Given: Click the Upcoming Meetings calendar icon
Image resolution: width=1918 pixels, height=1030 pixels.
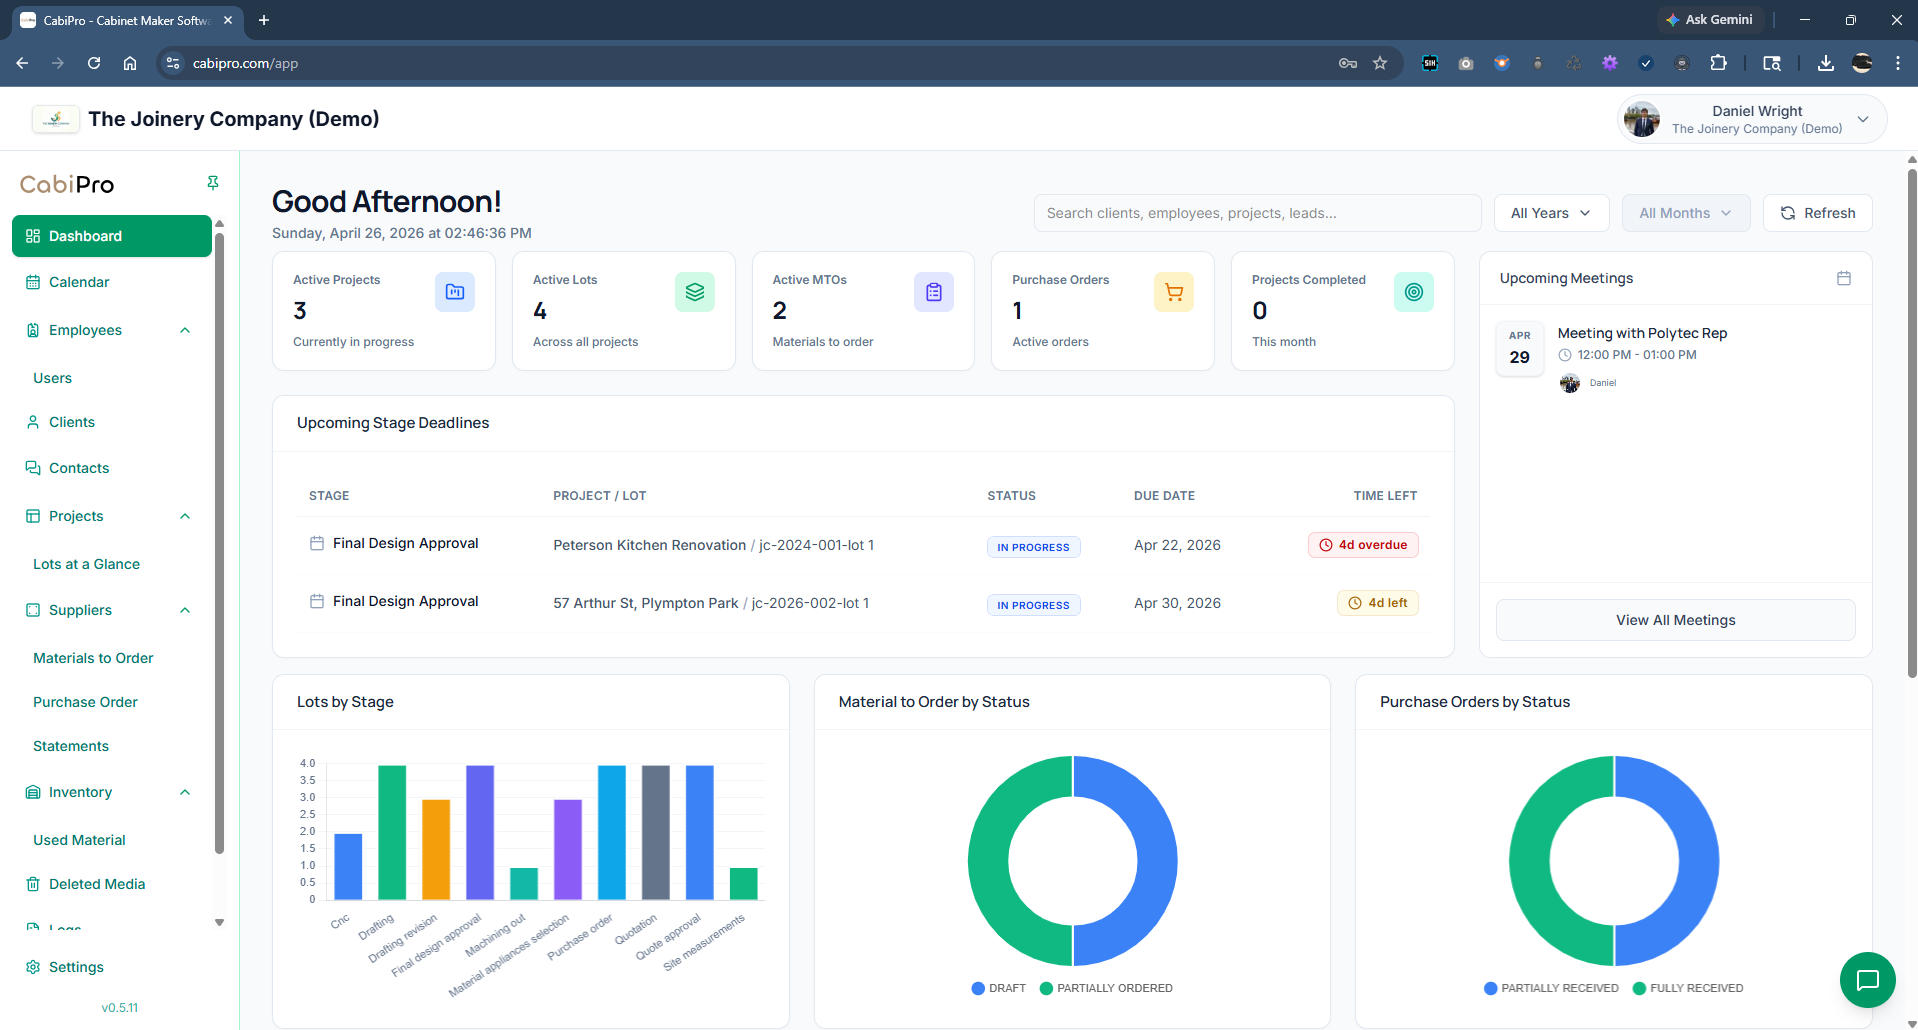Looking at the screenshot, I should (x=1844, y=279).
